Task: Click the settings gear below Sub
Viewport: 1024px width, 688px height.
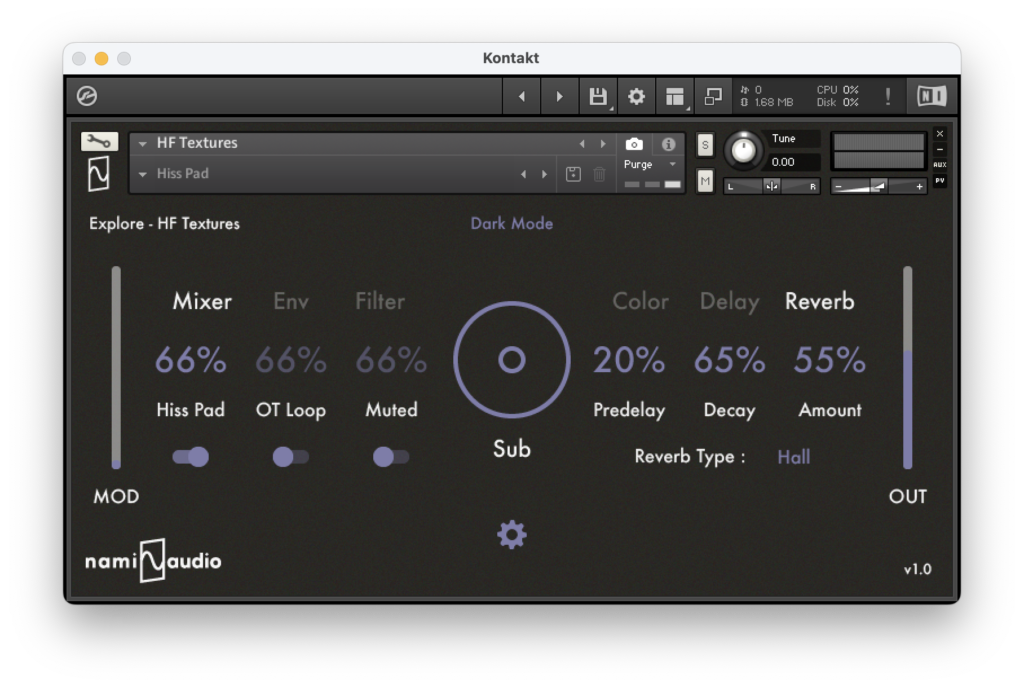Action: point(511,534)
